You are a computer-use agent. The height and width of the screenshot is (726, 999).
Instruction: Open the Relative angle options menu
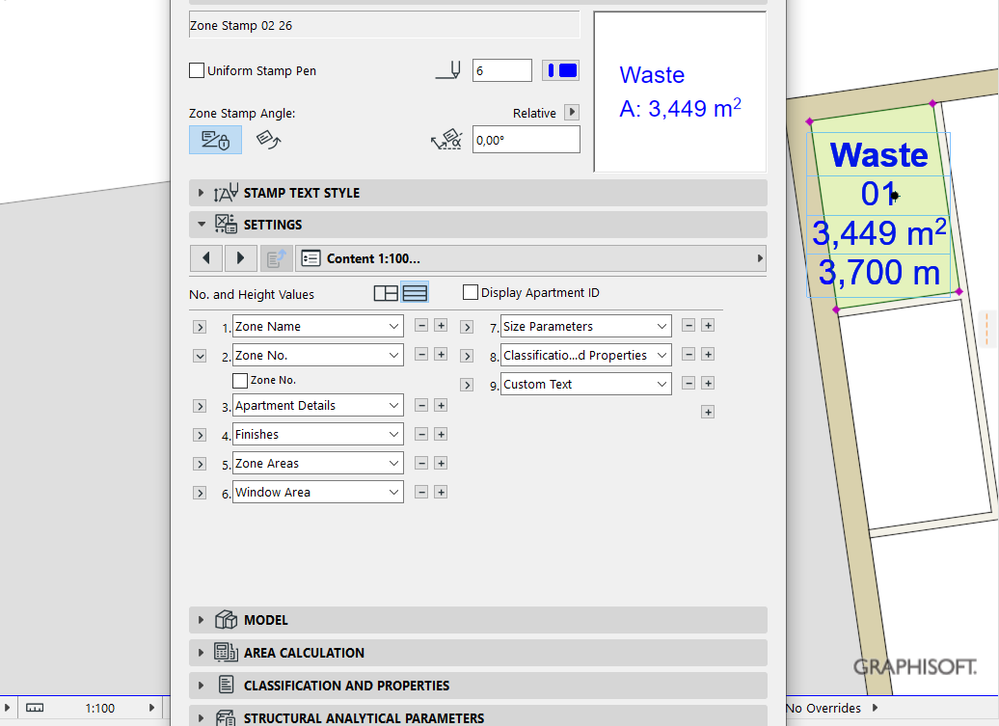572,112
